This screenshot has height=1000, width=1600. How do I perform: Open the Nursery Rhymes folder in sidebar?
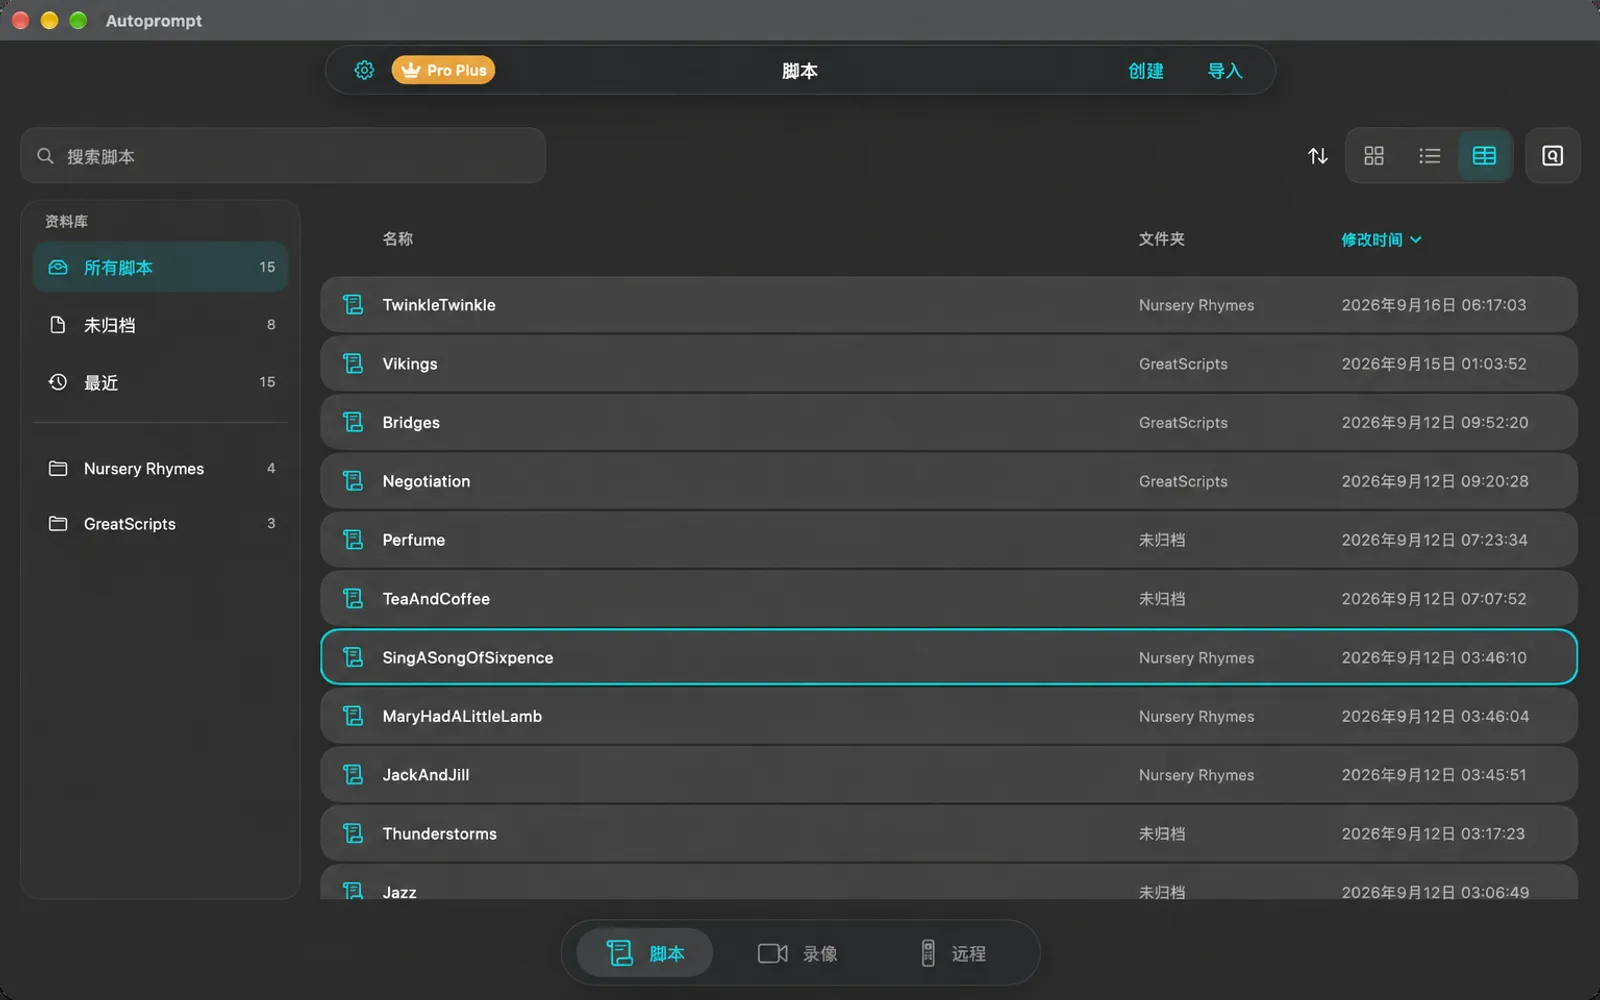160,468
